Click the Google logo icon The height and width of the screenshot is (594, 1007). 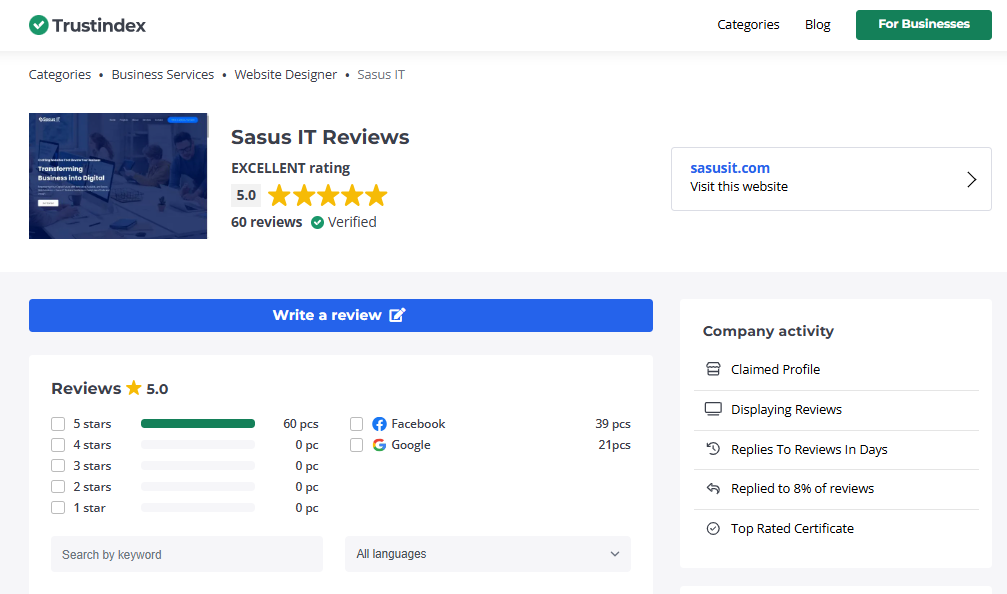coord(379,445)
